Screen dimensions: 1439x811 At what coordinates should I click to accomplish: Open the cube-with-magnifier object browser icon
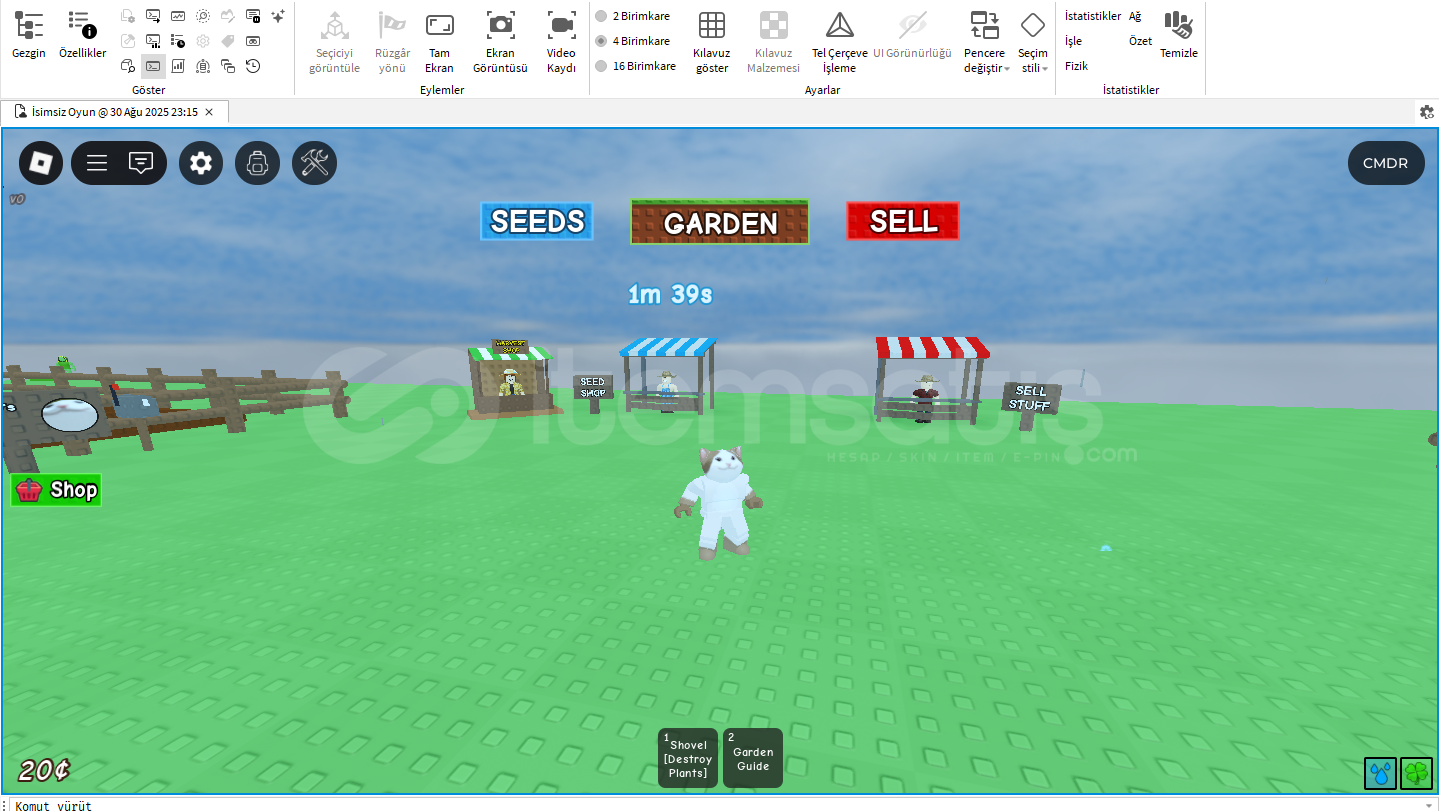128,66
